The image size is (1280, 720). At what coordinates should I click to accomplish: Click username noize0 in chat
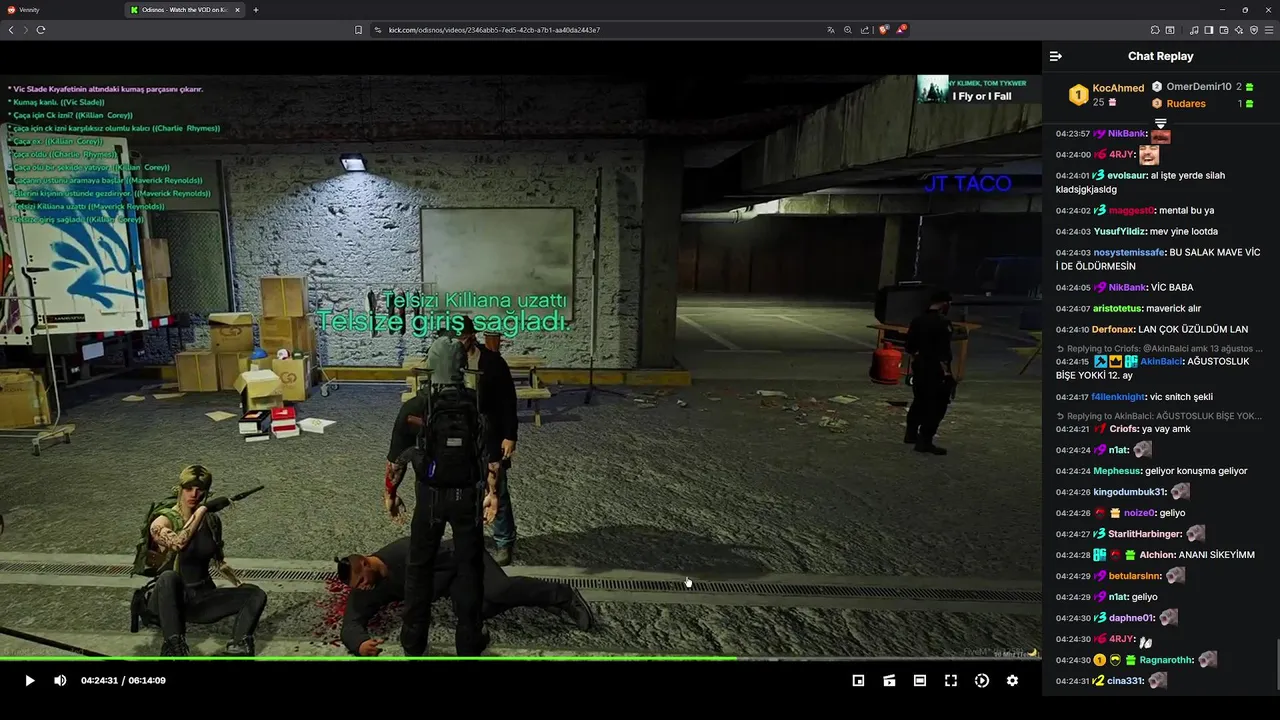click(1139, 513)
